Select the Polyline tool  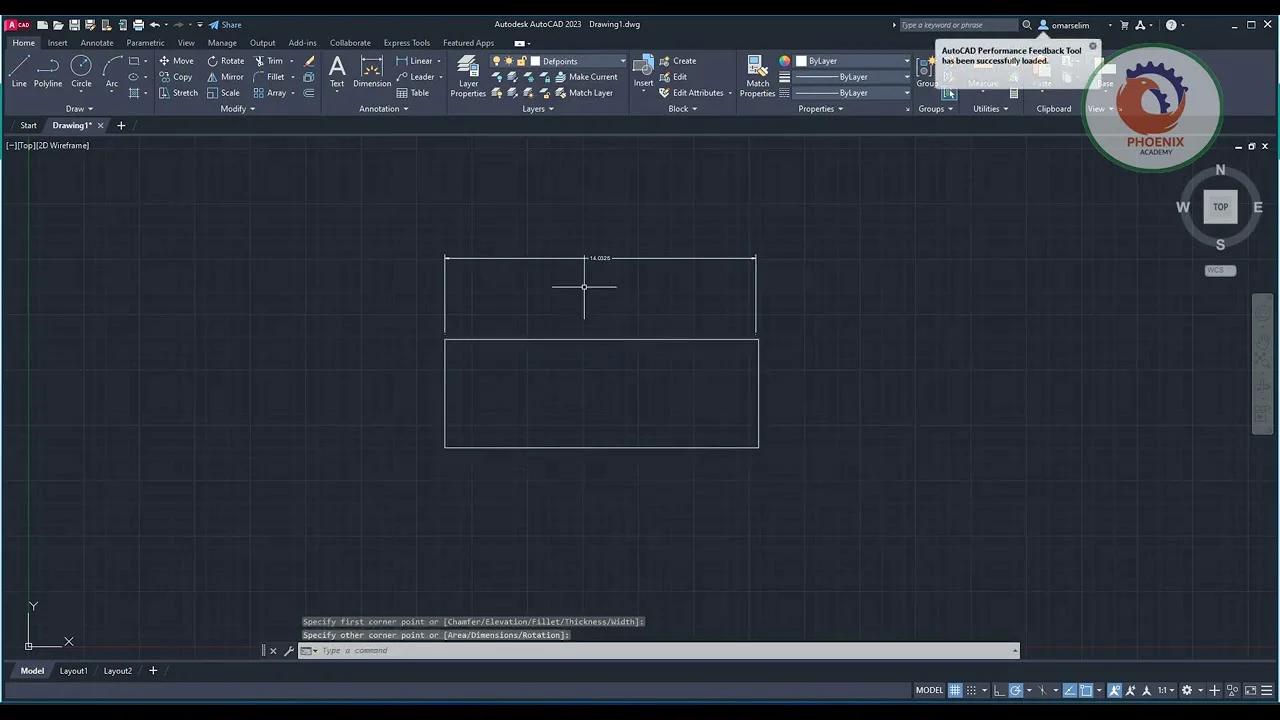48,72
